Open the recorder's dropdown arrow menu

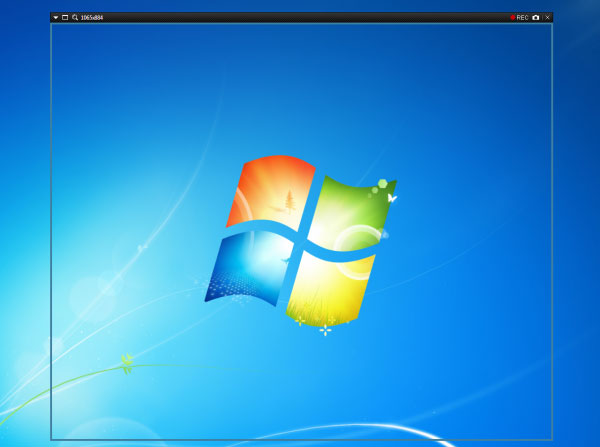[x=56, y=18]
